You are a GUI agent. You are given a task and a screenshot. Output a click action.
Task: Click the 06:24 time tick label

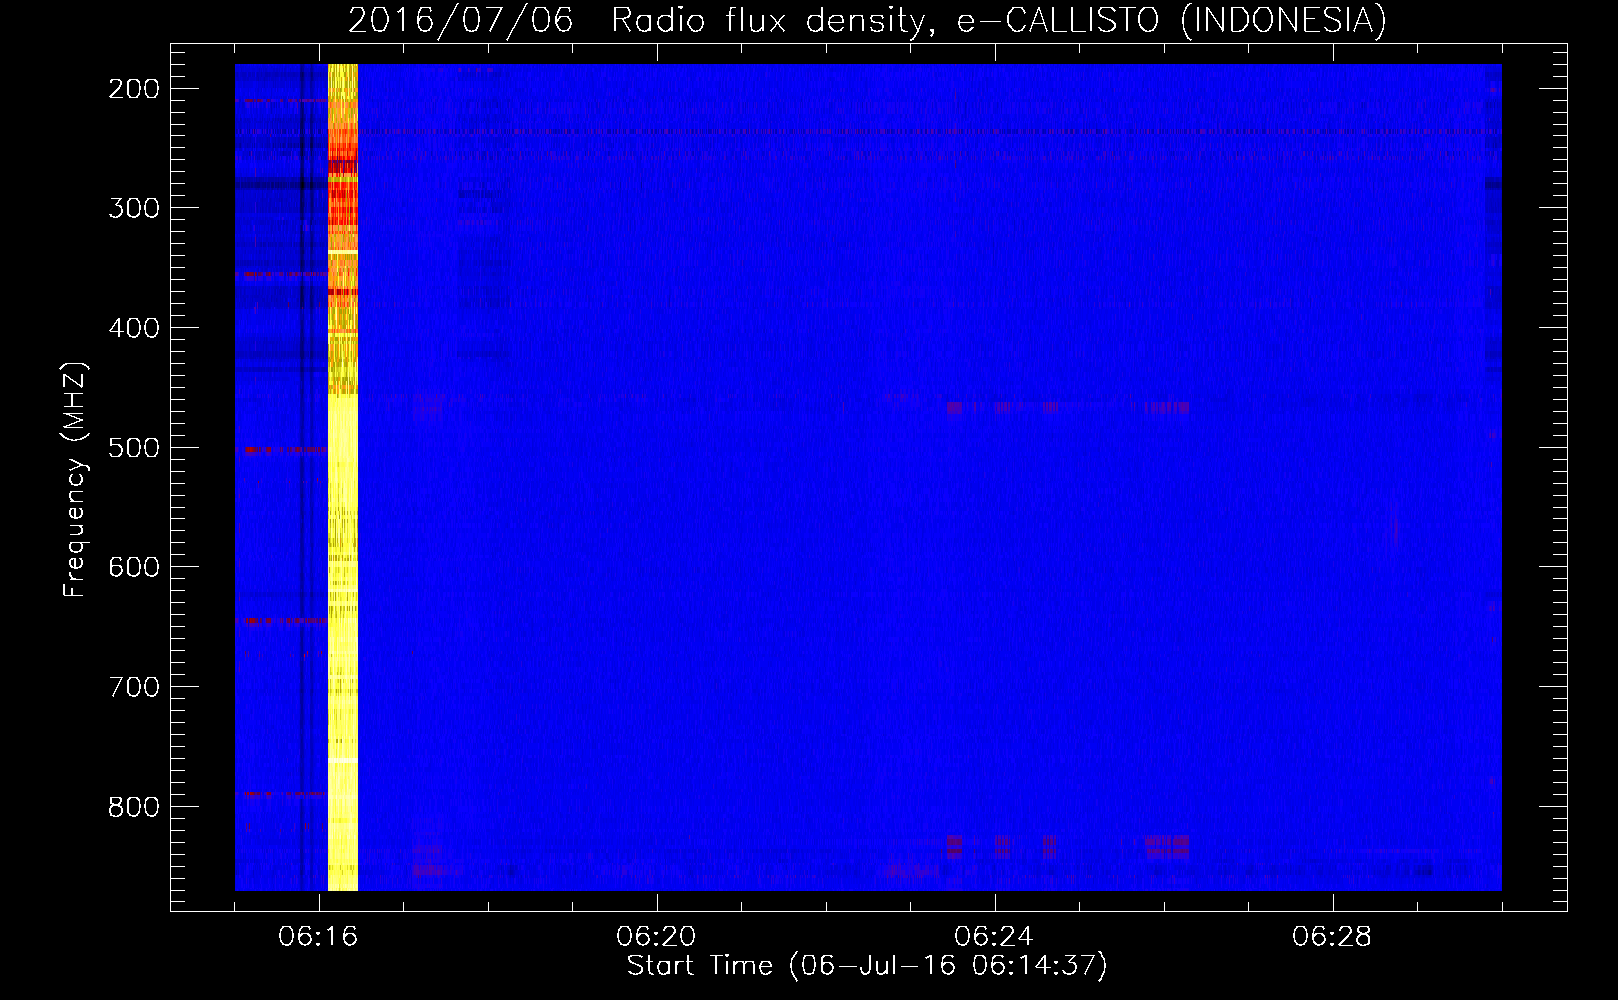point(995,936)
